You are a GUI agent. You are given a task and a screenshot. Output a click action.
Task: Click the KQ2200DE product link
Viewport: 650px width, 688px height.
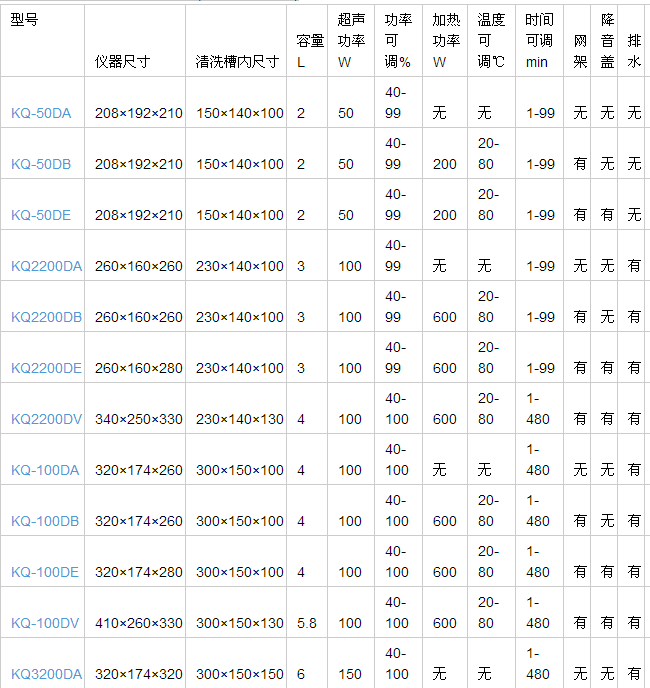pos(46,368)
